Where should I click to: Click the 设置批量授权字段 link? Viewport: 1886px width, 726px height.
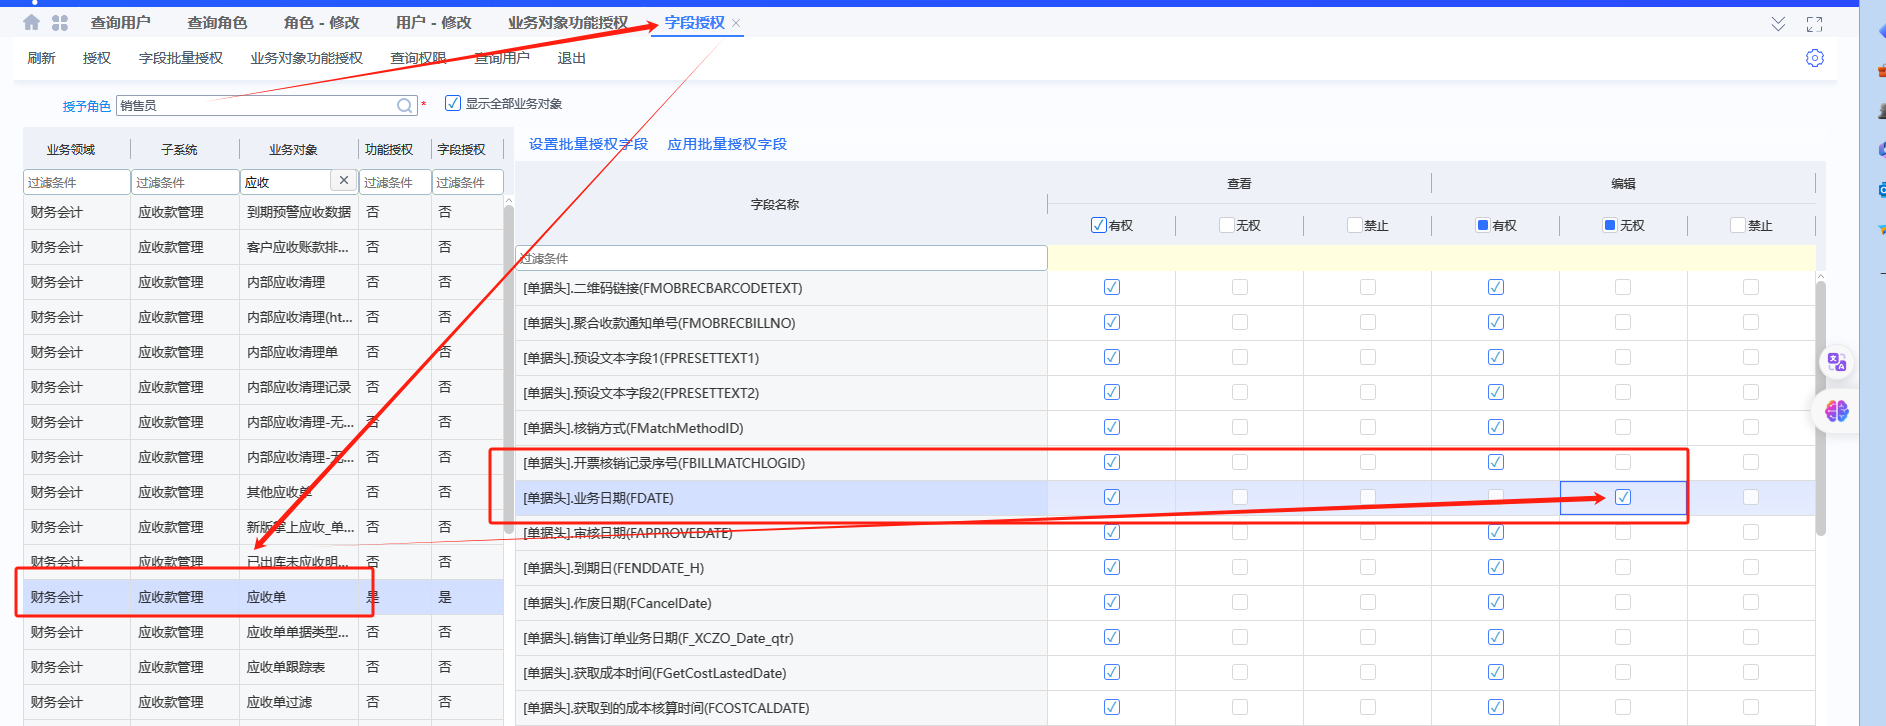[588, 144]
